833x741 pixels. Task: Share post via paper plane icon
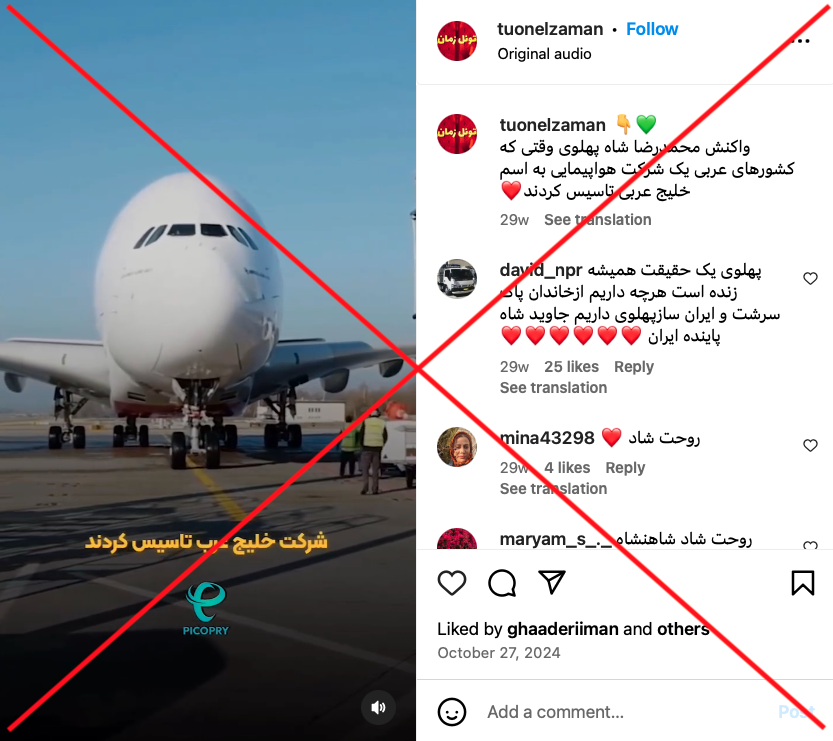coord(552,582)
